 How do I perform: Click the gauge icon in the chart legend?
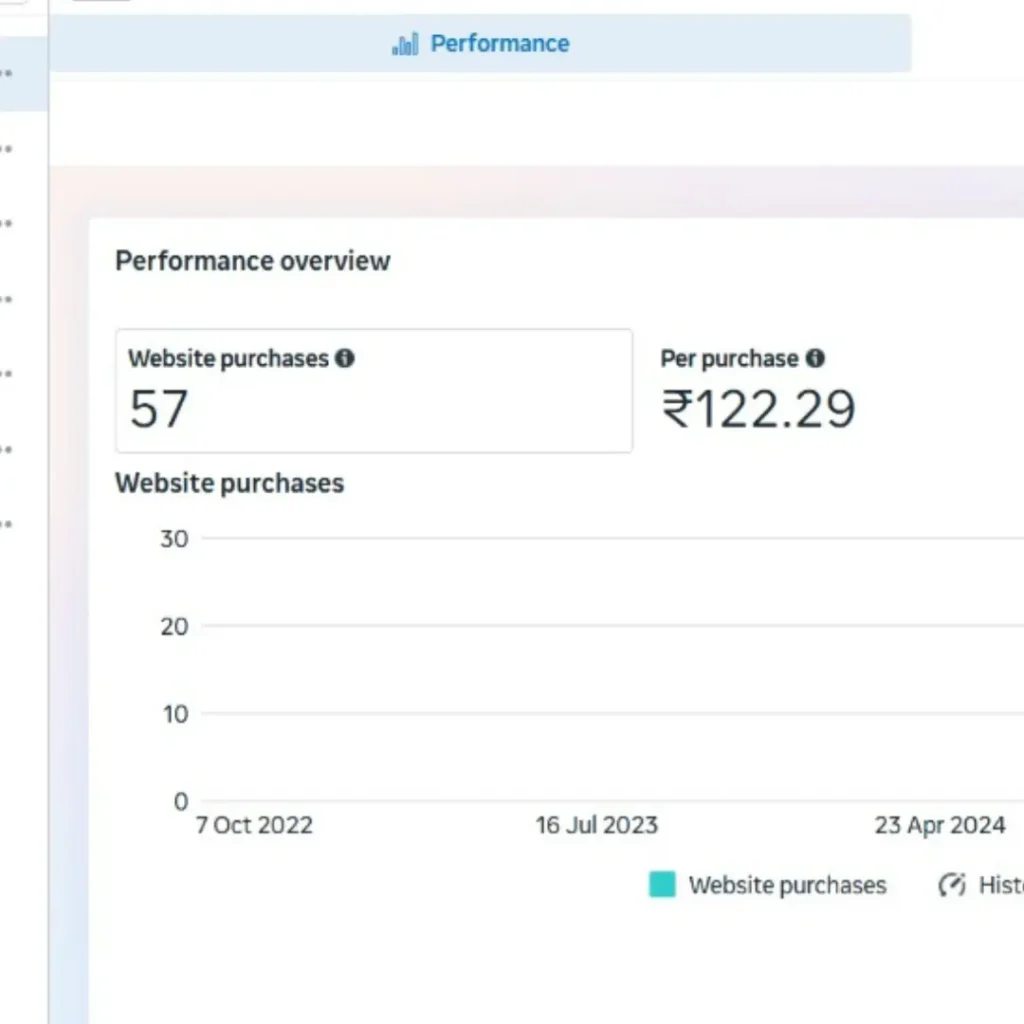coord(952,885)
